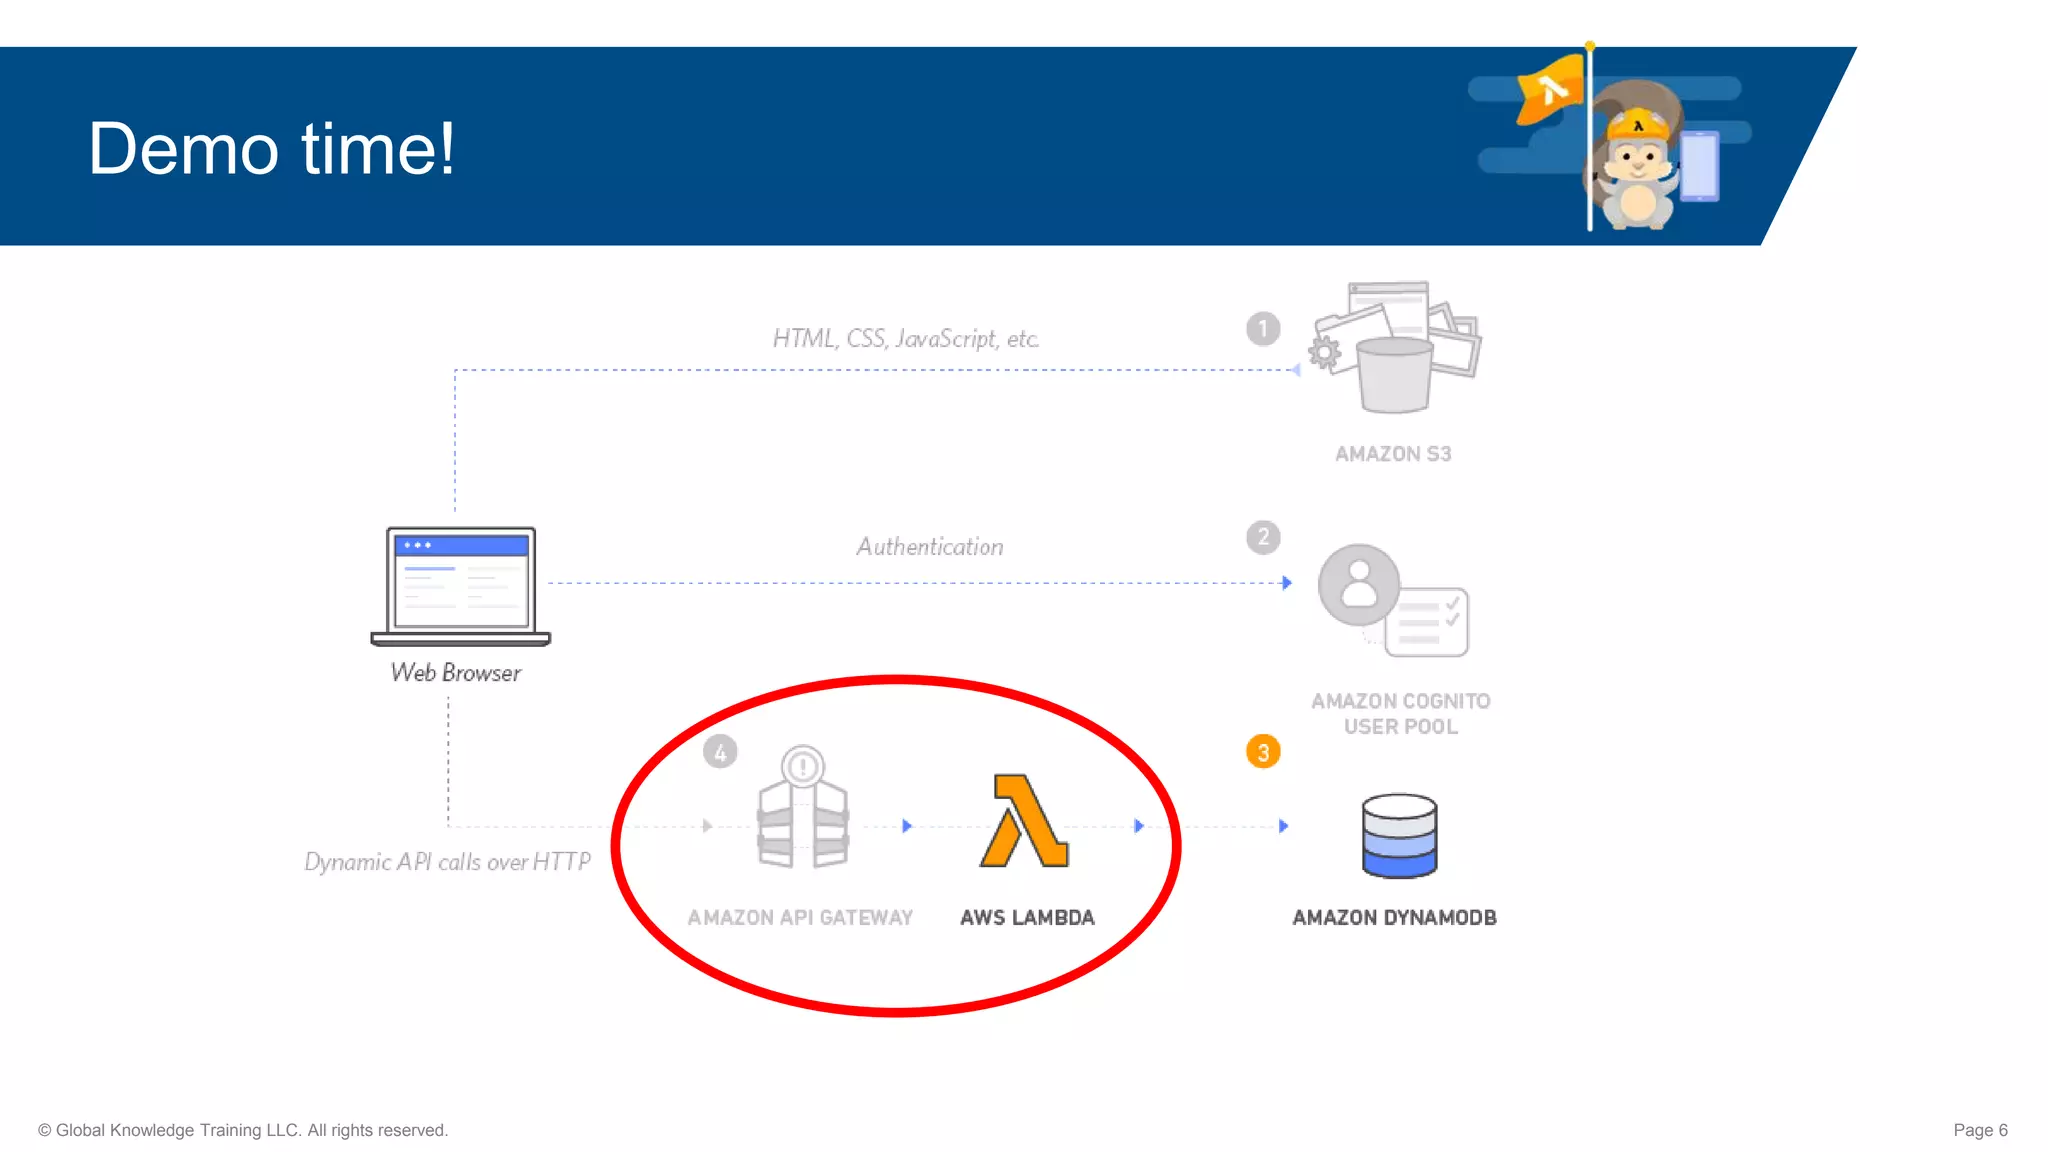Click the Amazon DynamoDB database icon
Screen dimensions: 2048x1152
point(1399,836)
